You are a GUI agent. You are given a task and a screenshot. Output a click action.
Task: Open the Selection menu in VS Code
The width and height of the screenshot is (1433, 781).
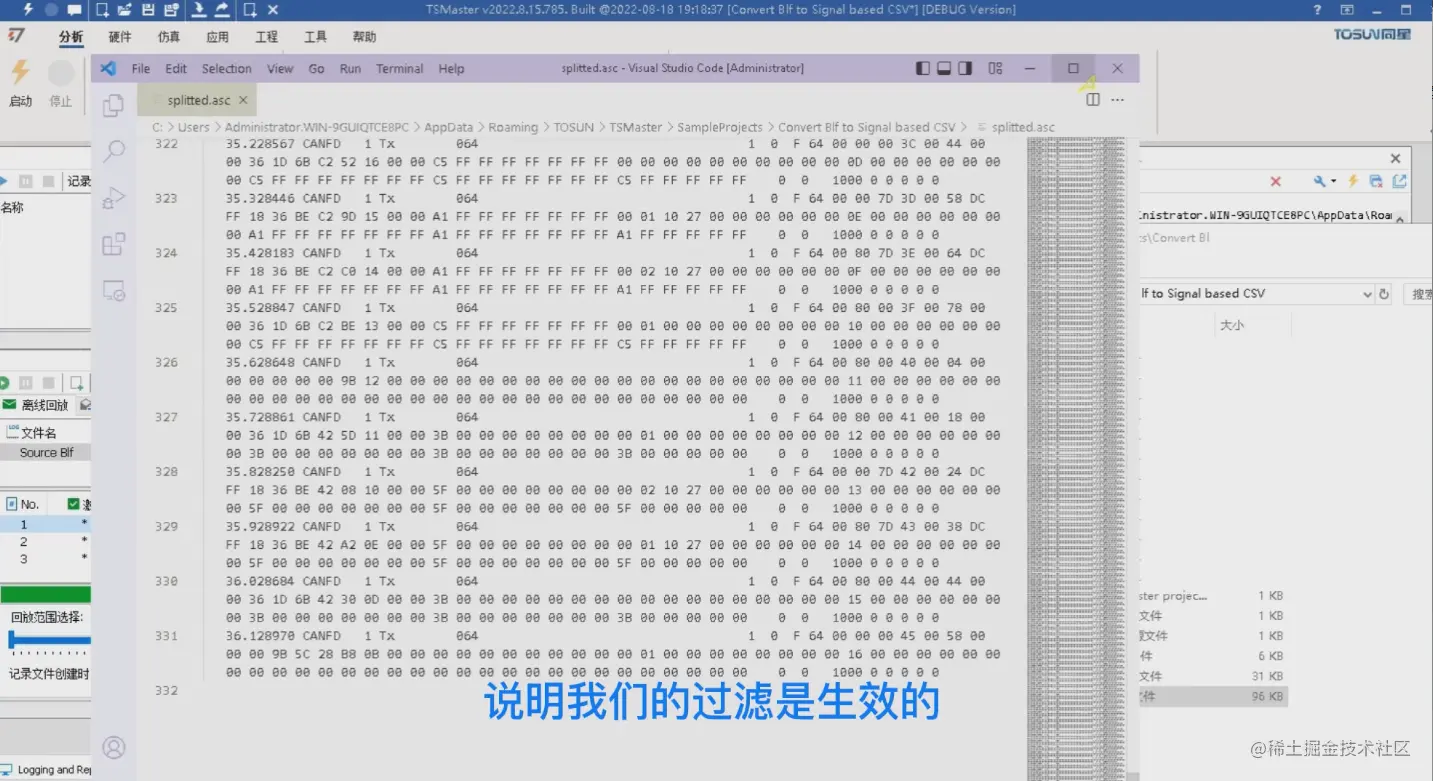227,68
